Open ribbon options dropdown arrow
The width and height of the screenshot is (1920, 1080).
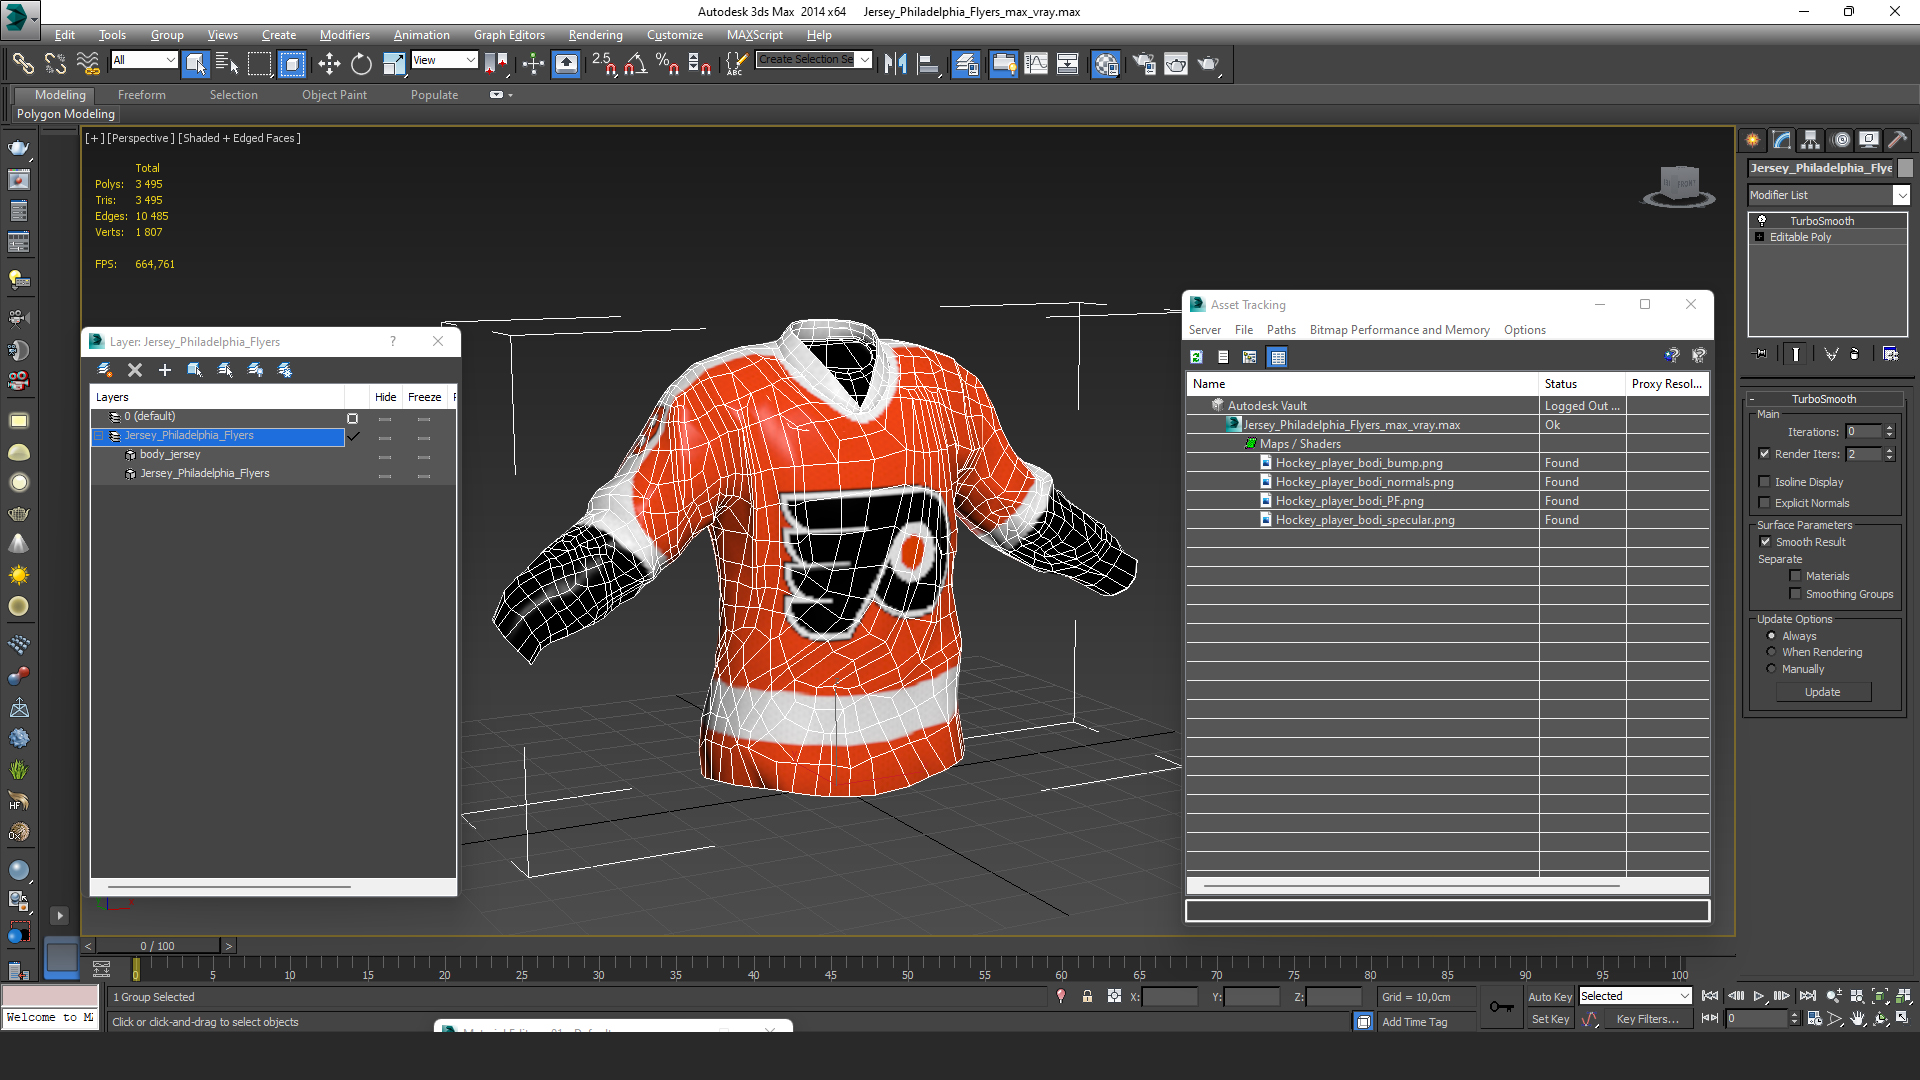[x=510, y=95]
